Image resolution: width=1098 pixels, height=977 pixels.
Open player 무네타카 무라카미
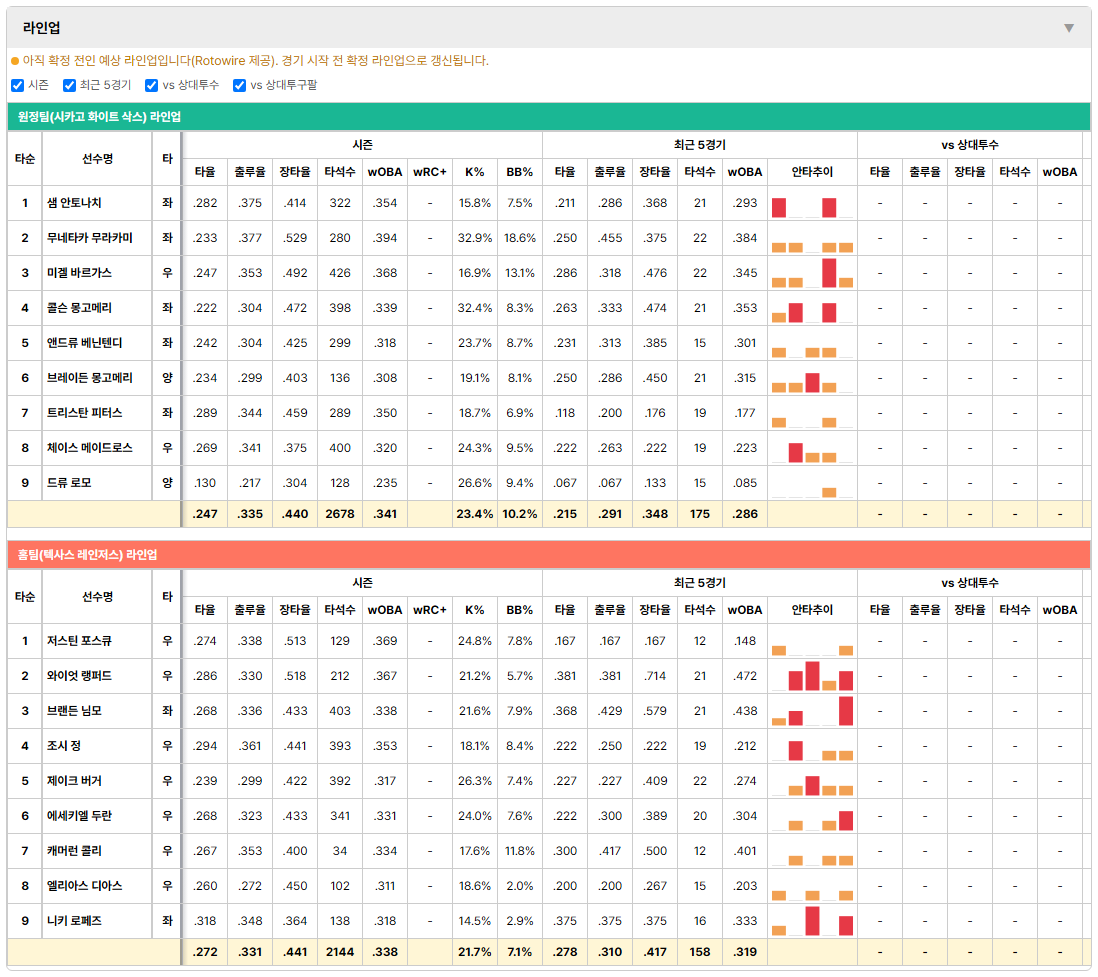90,238
